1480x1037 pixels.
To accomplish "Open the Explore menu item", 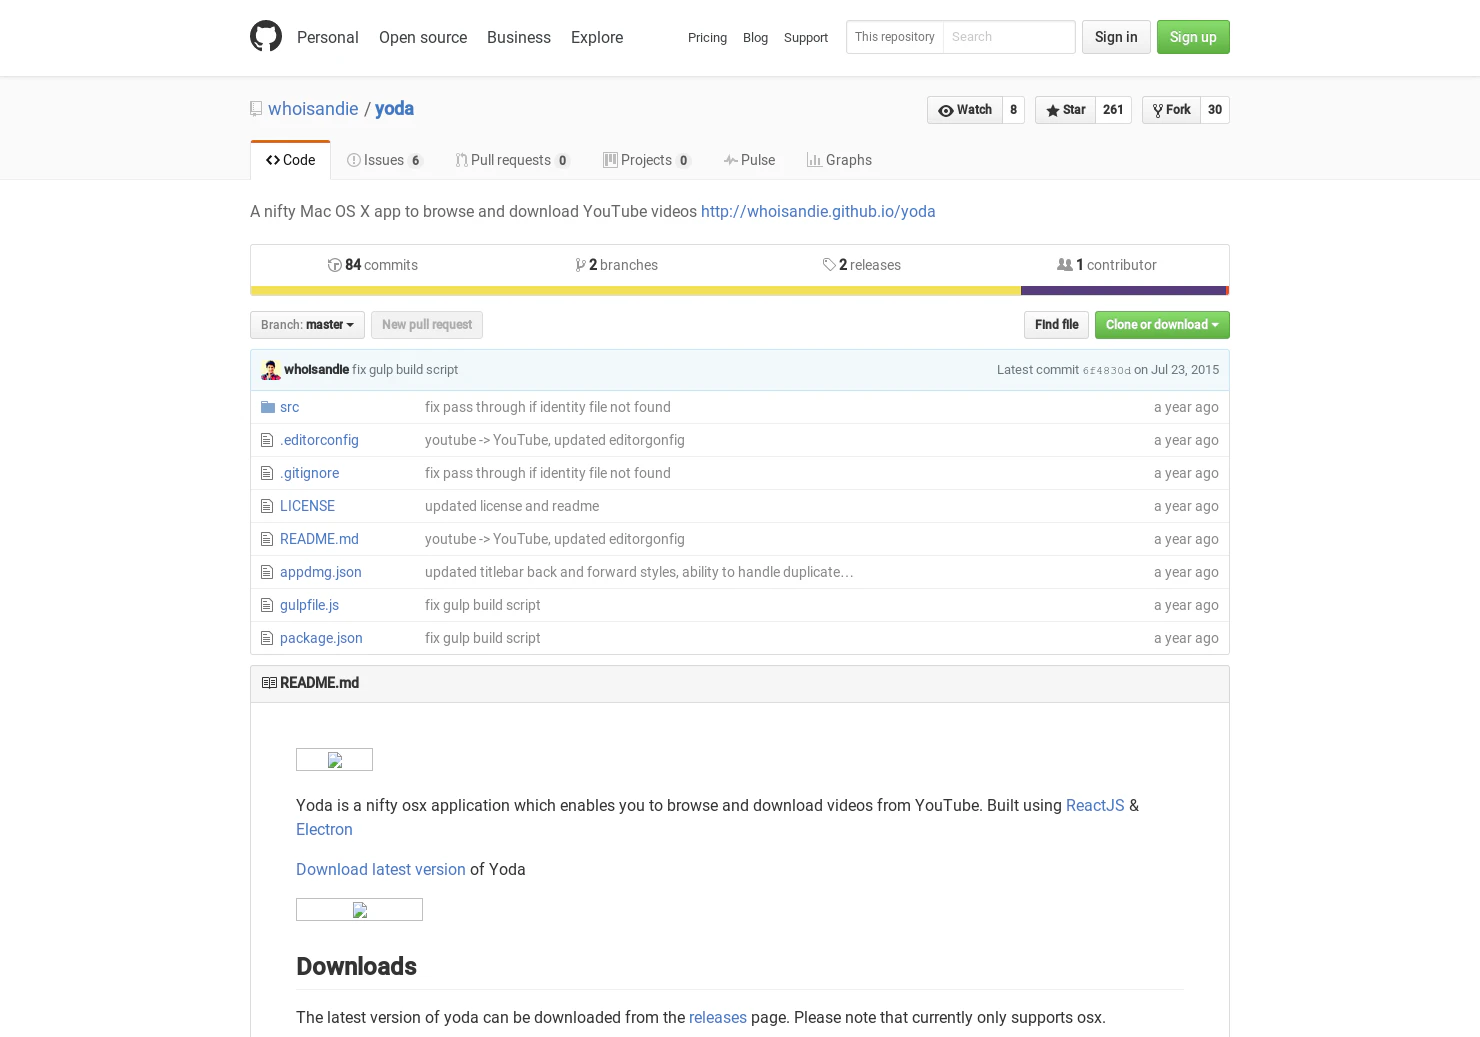I will 597,37.
